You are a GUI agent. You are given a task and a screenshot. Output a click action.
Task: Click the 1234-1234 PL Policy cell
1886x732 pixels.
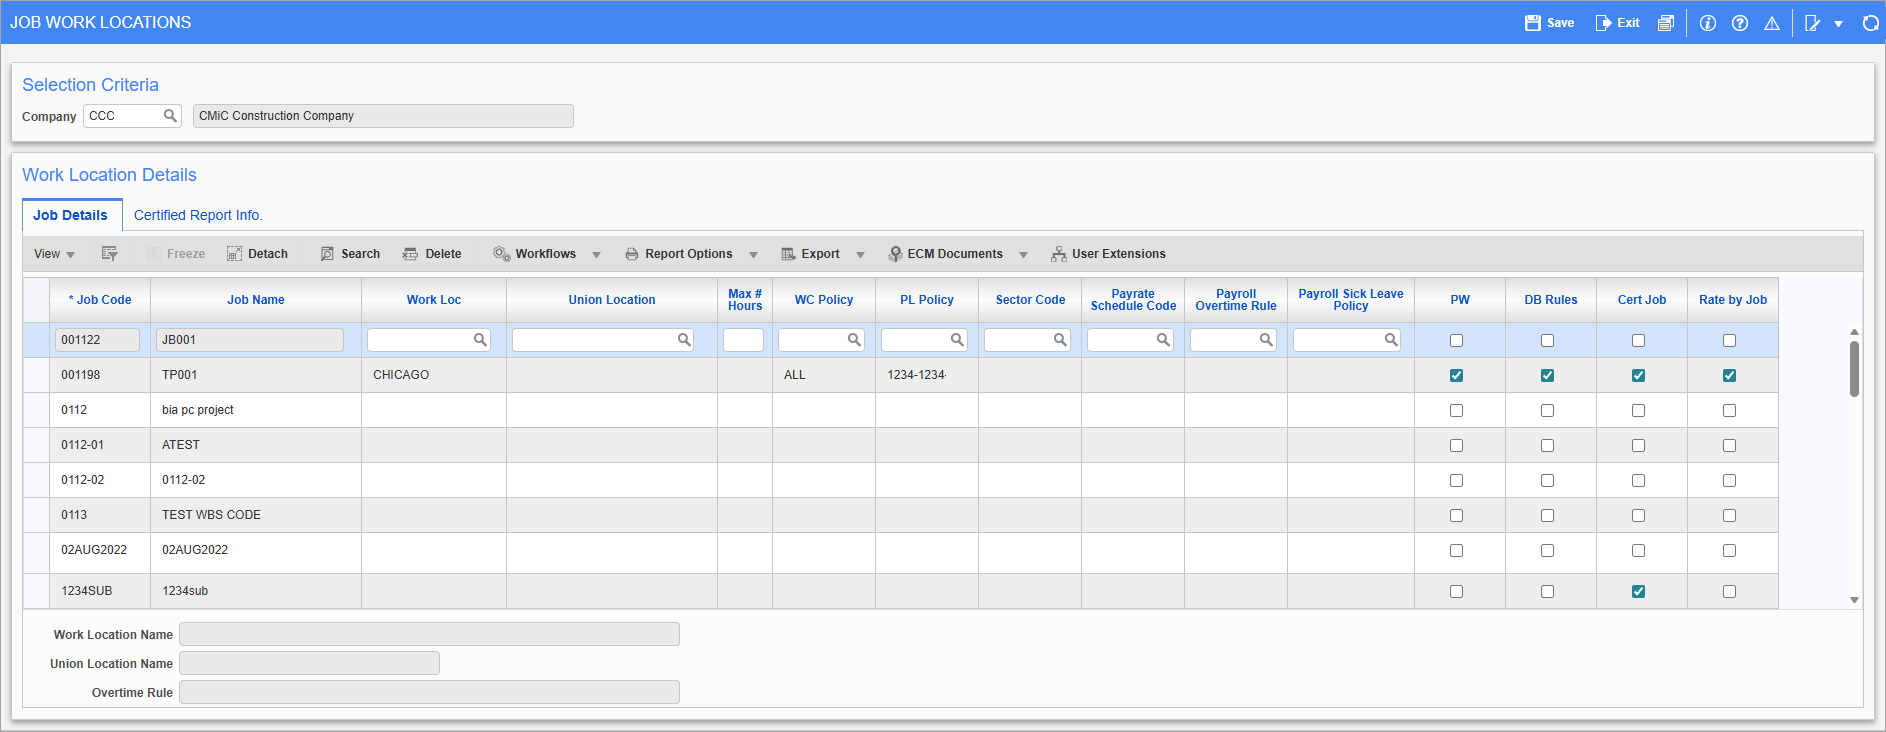click(x=927, y=375)
